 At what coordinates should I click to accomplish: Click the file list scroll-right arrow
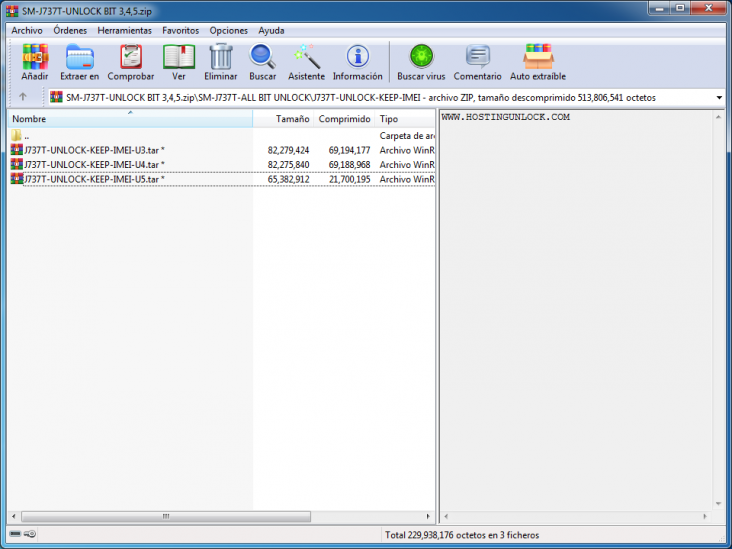pos(428,516)
